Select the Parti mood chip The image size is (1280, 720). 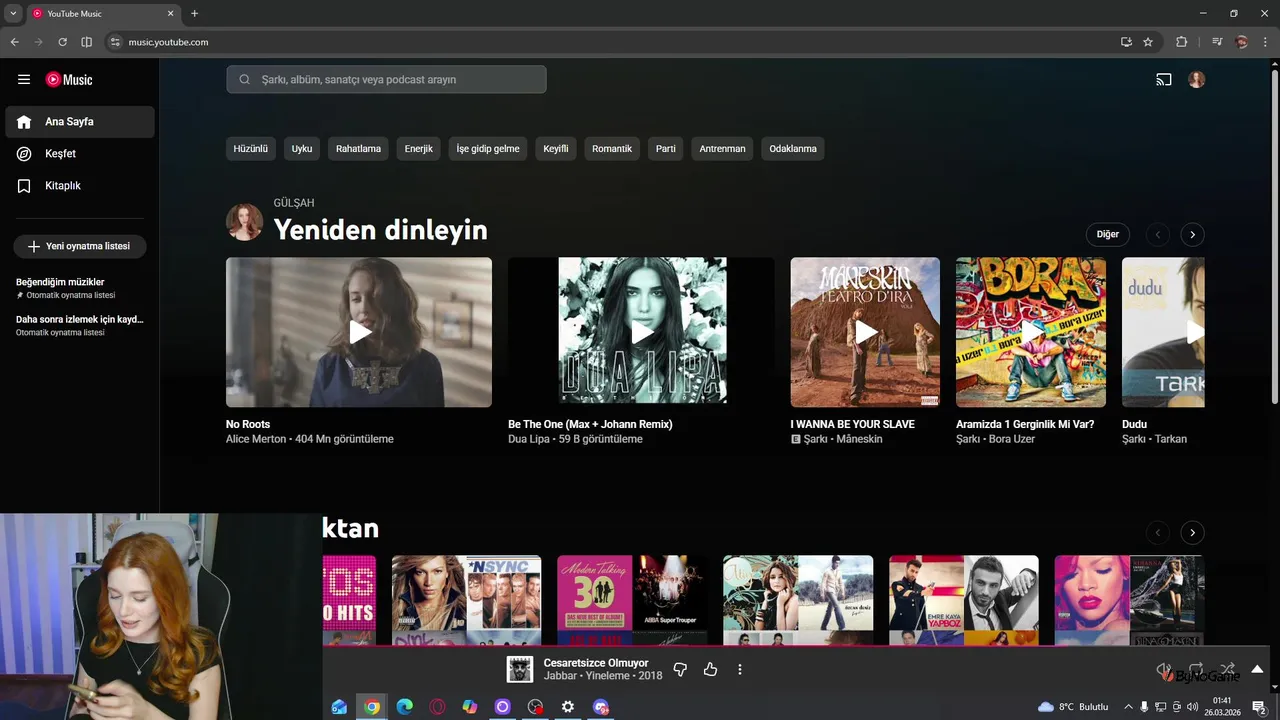[x=666, y=149]
